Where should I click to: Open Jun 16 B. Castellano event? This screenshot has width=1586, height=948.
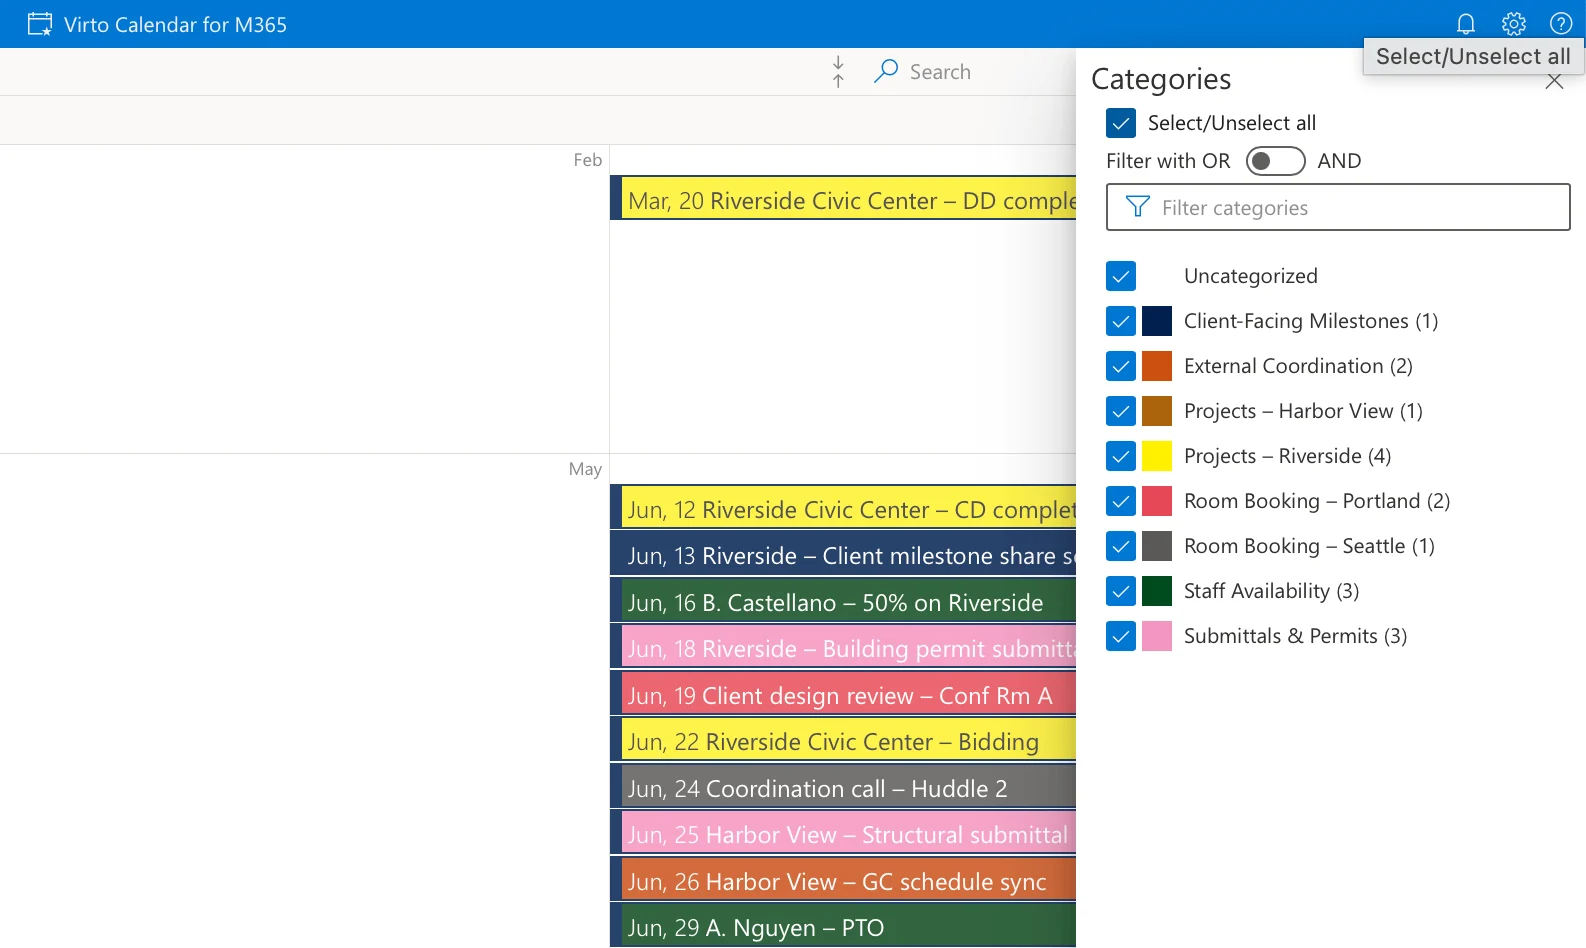[843, 600]
